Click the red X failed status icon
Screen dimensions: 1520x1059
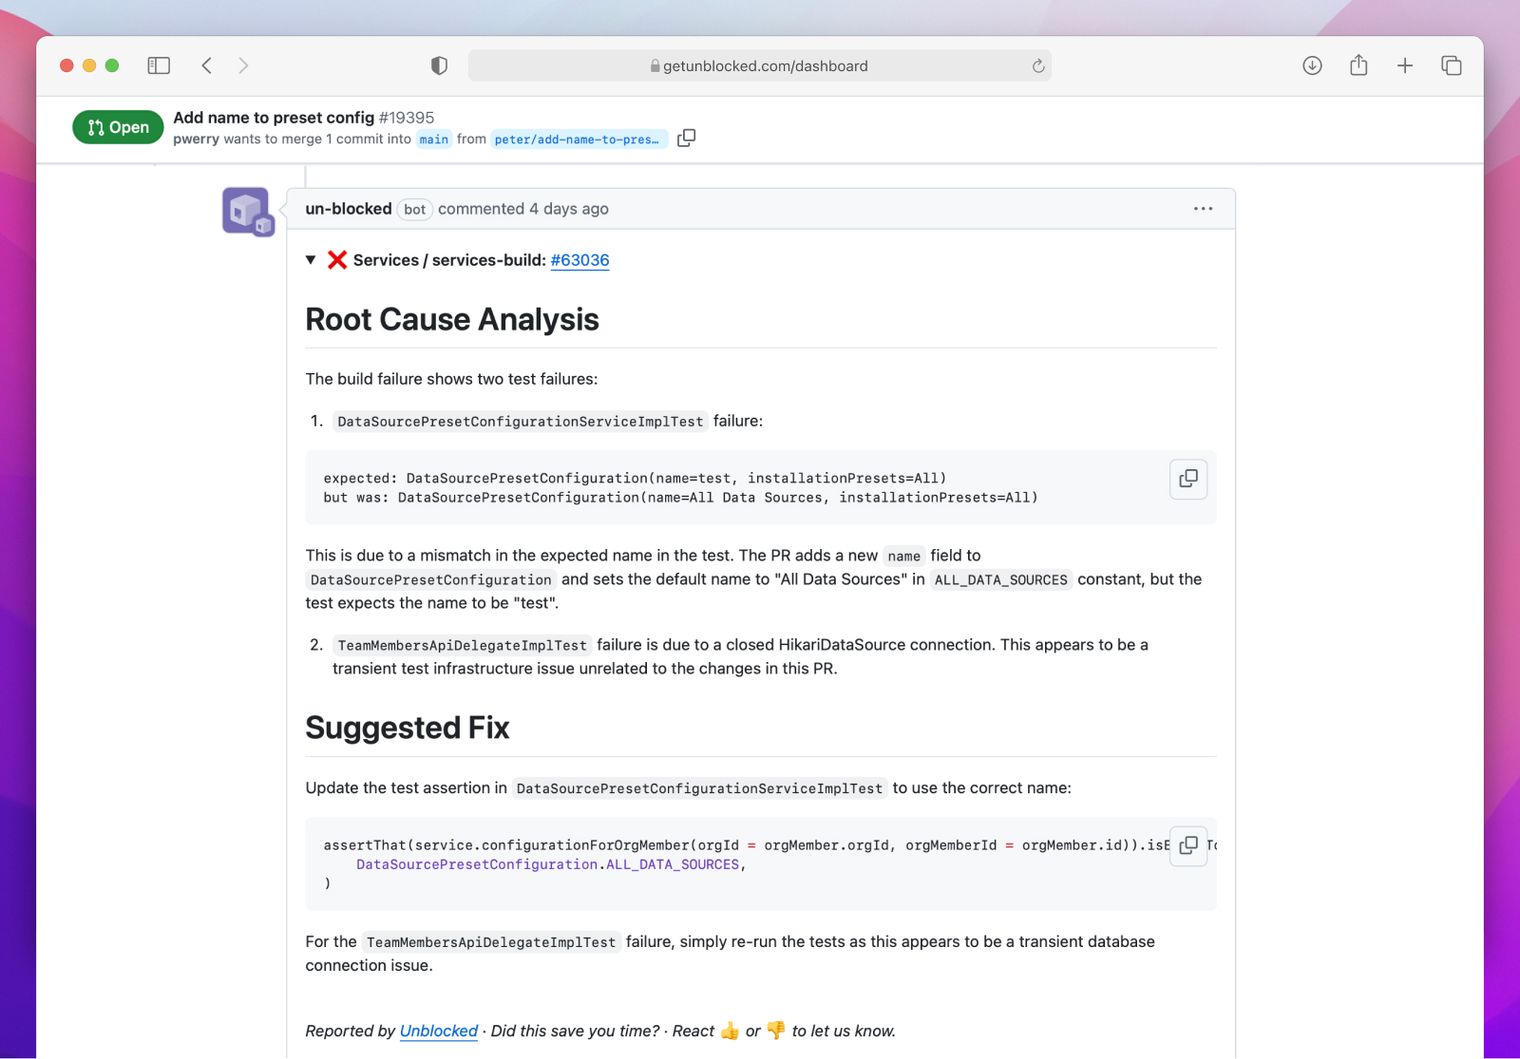coord(337,260)
